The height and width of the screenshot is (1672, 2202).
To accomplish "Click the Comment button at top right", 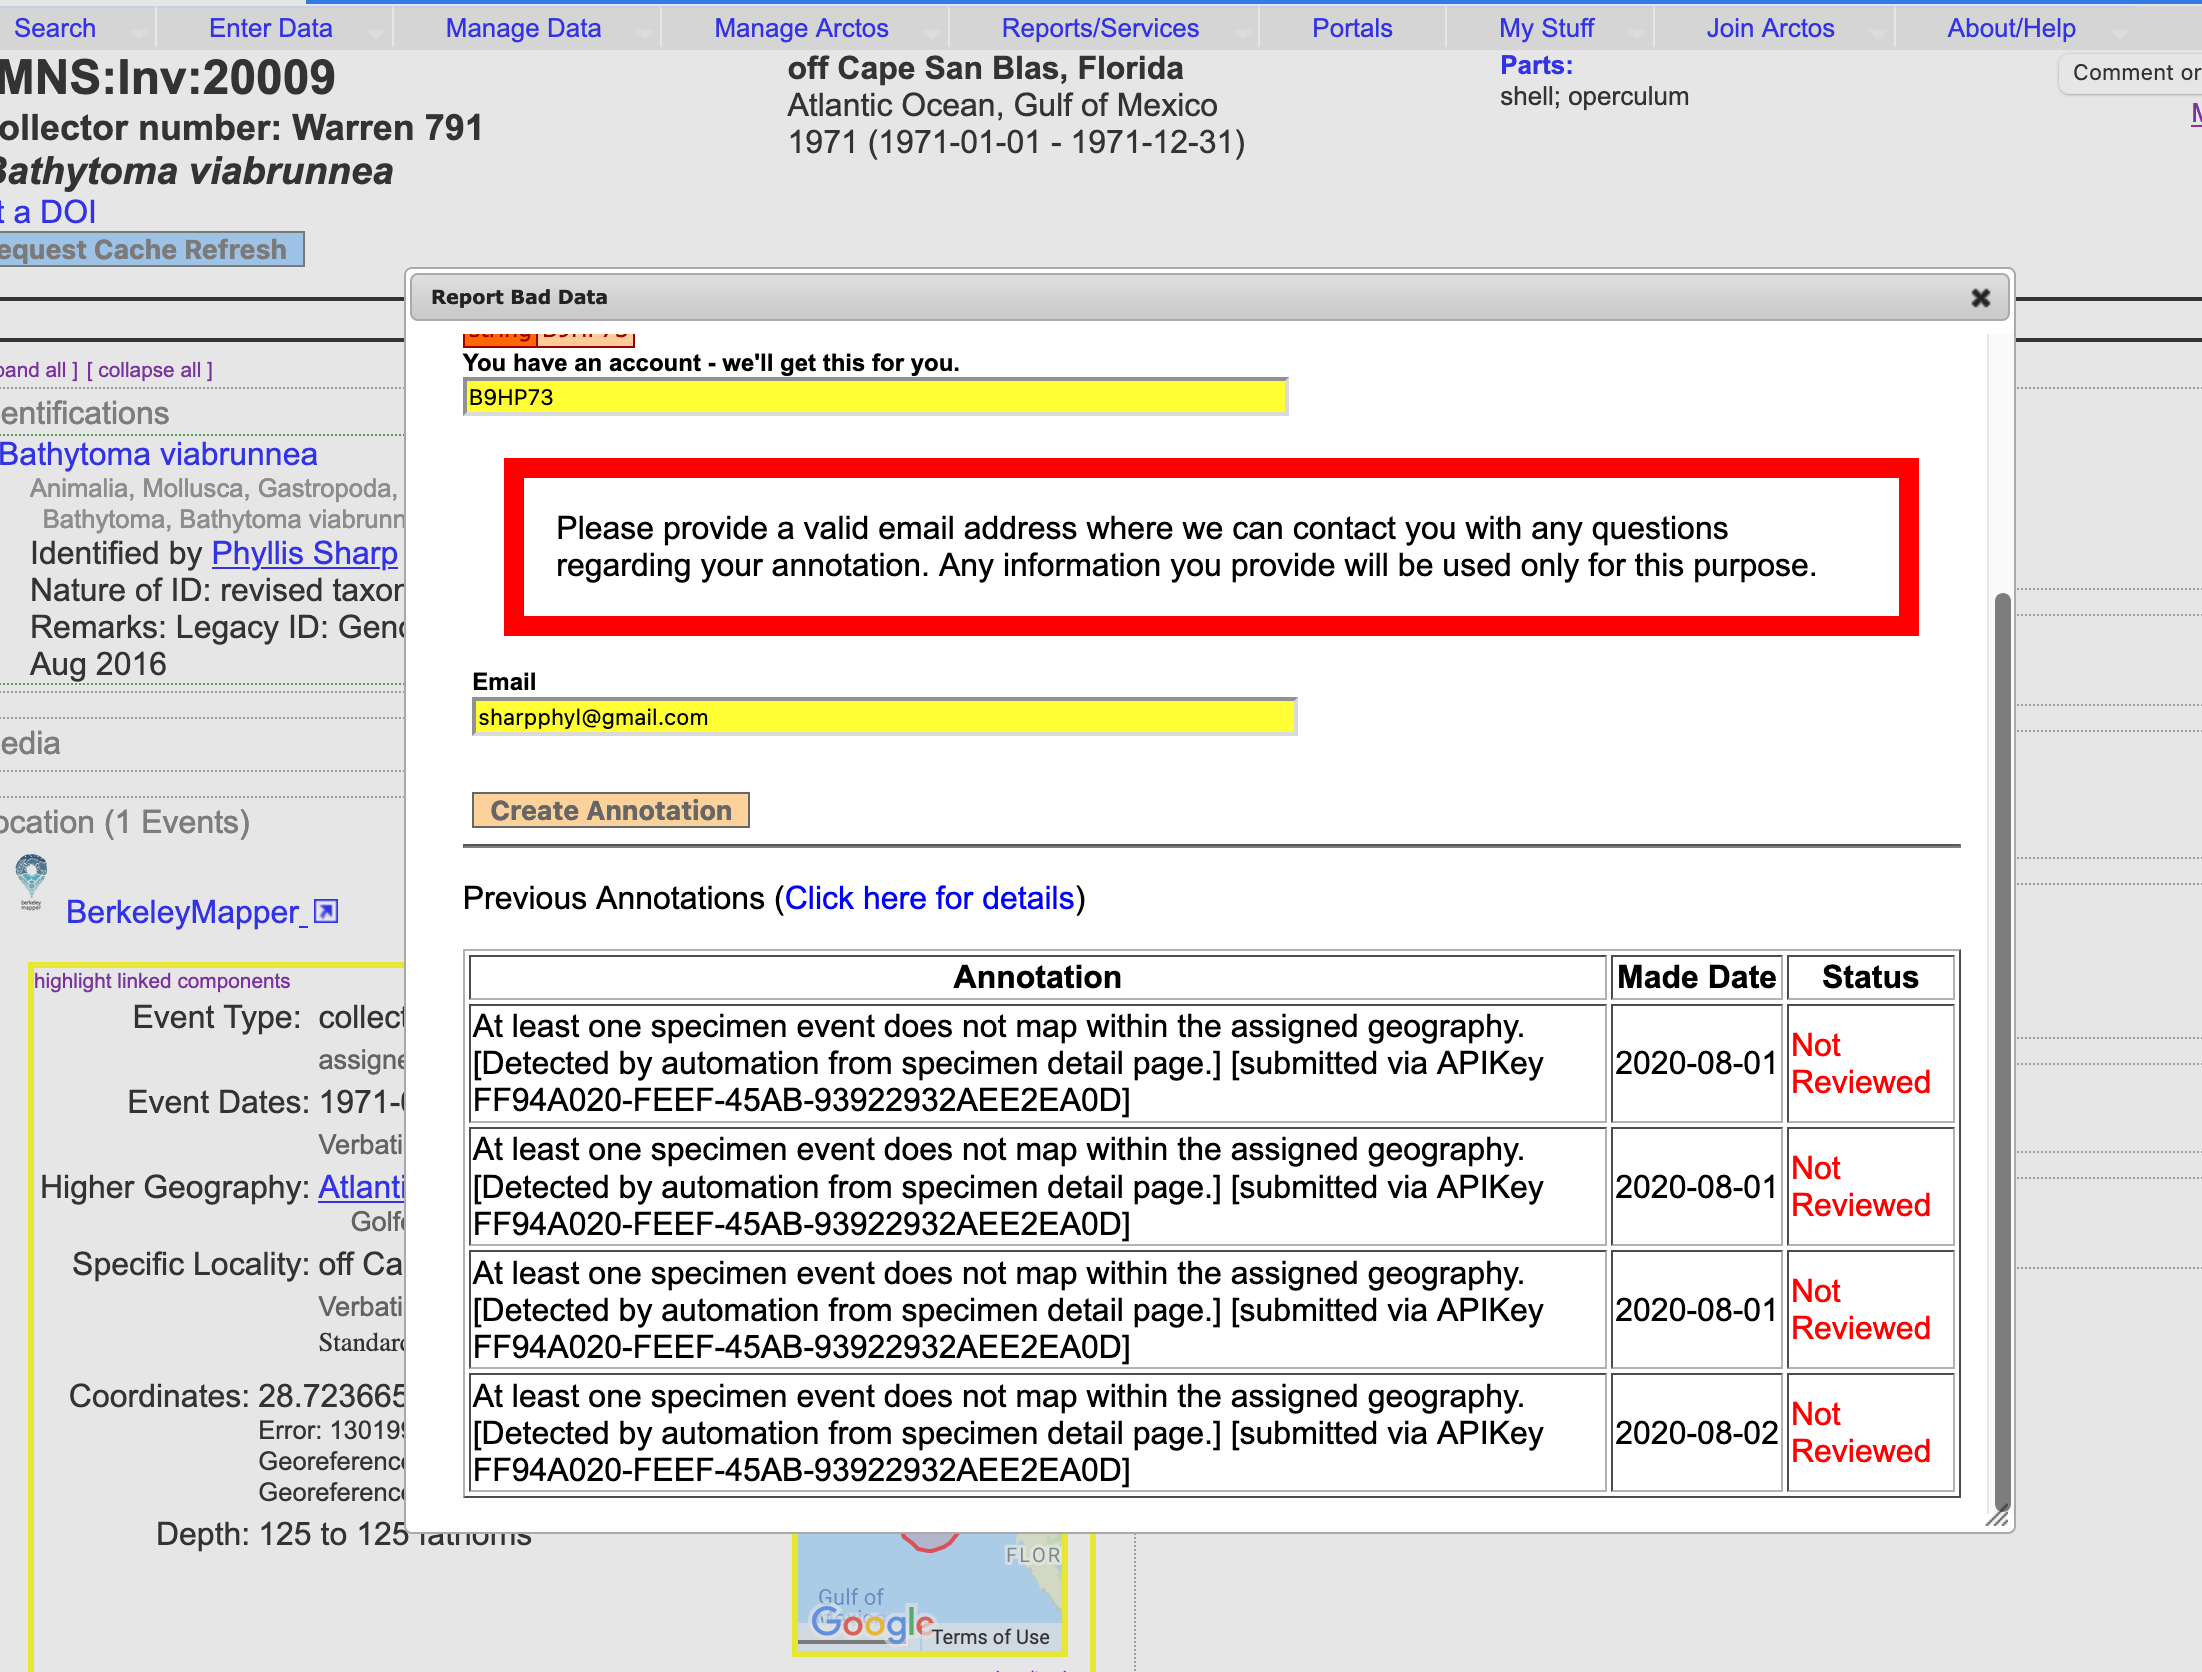I will click(2131, 73).
